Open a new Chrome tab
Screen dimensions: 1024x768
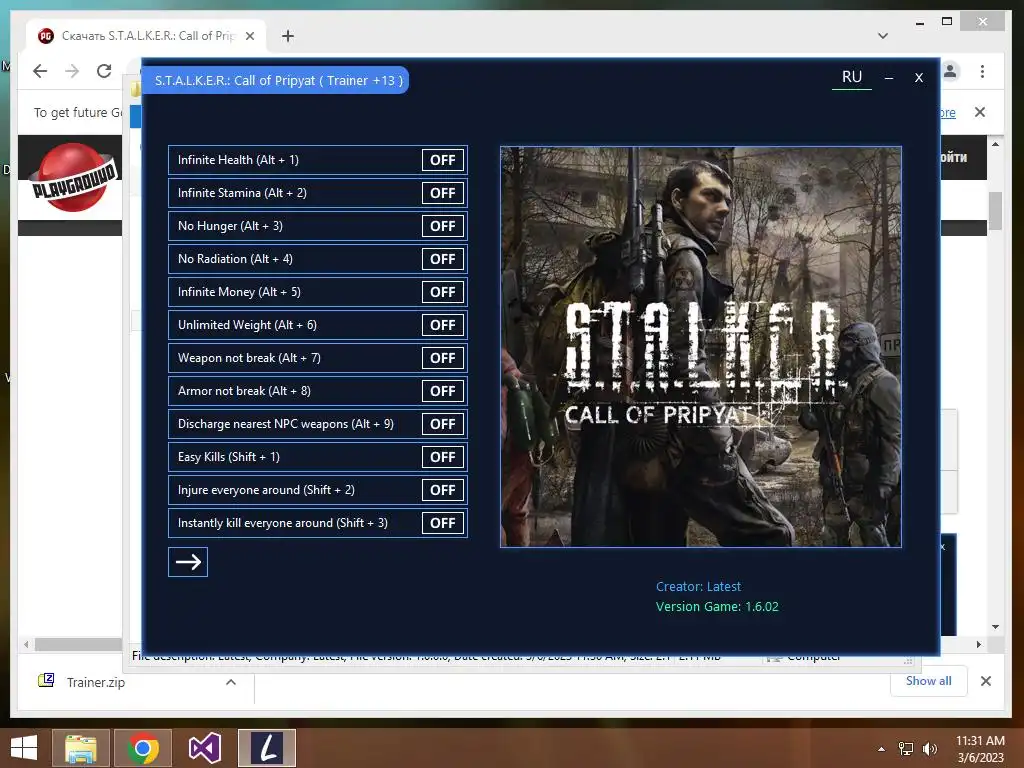click(x=287, y=36)
